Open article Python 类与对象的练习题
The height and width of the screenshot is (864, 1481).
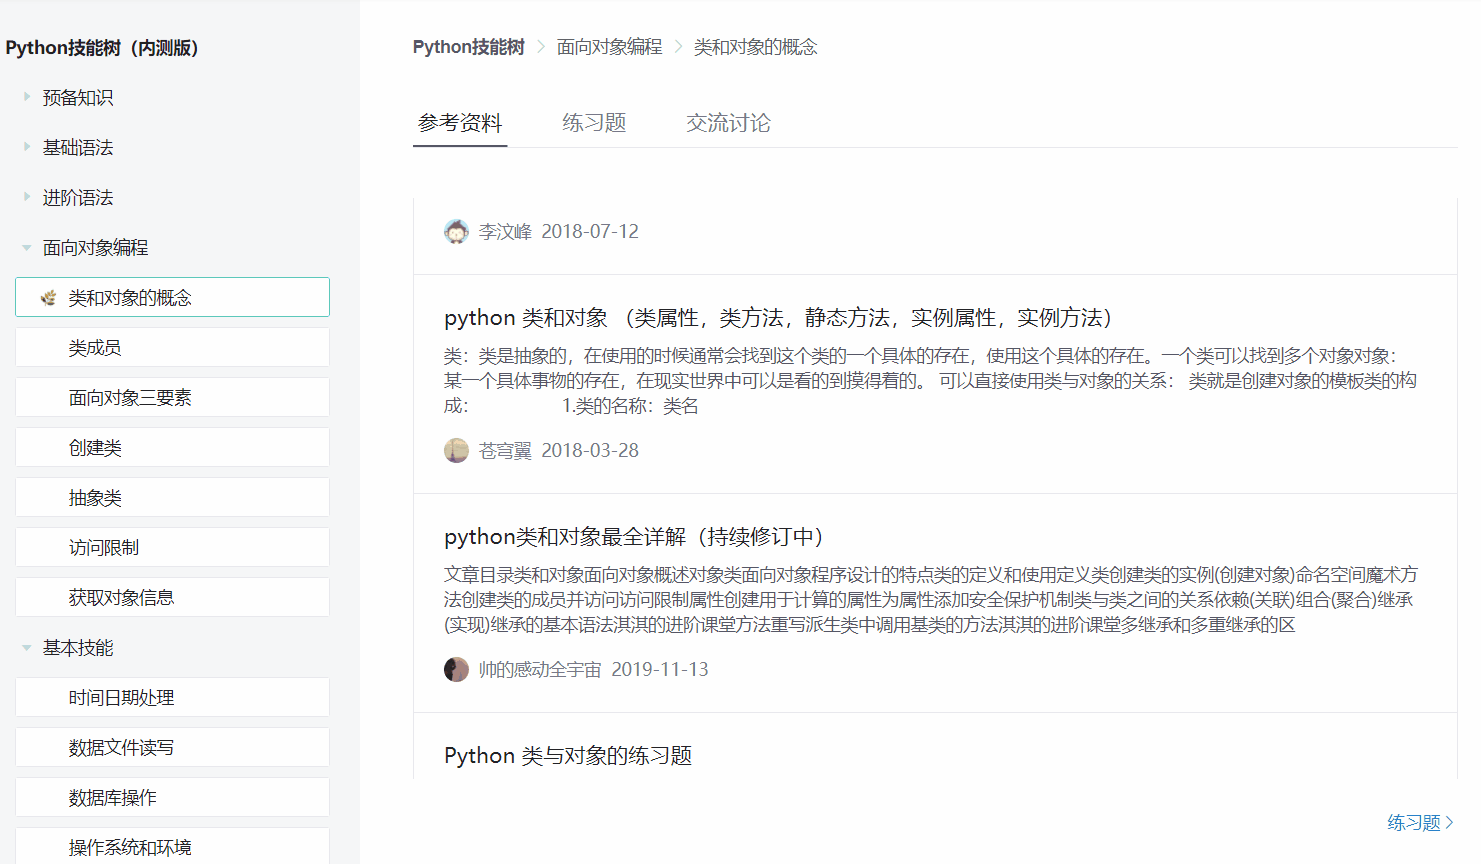[x=568, y=756]
